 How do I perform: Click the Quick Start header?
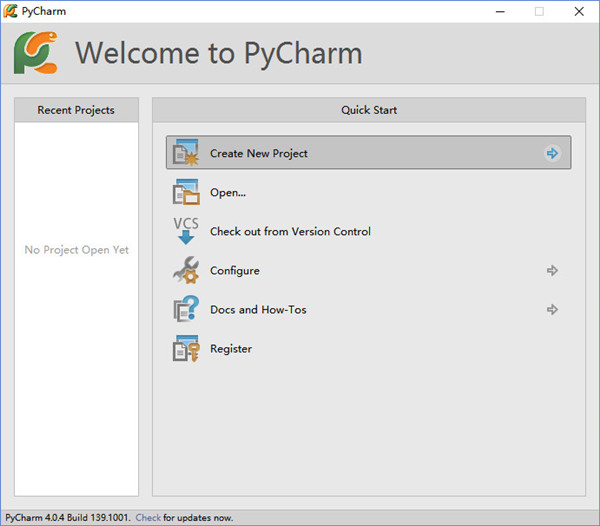[x=369, y=110]
